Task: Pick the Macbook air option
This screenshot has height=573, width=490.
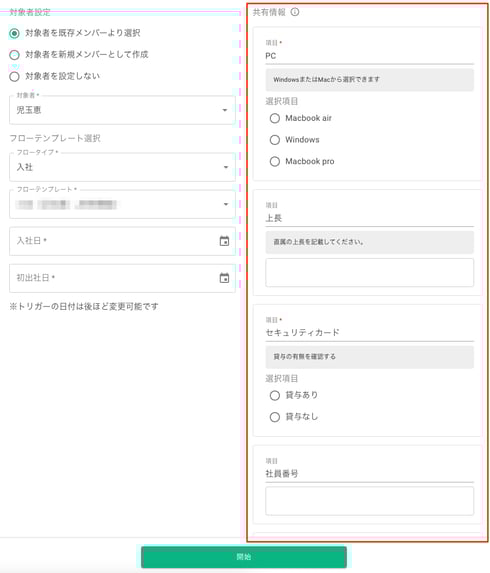Action: pos(274,118)
